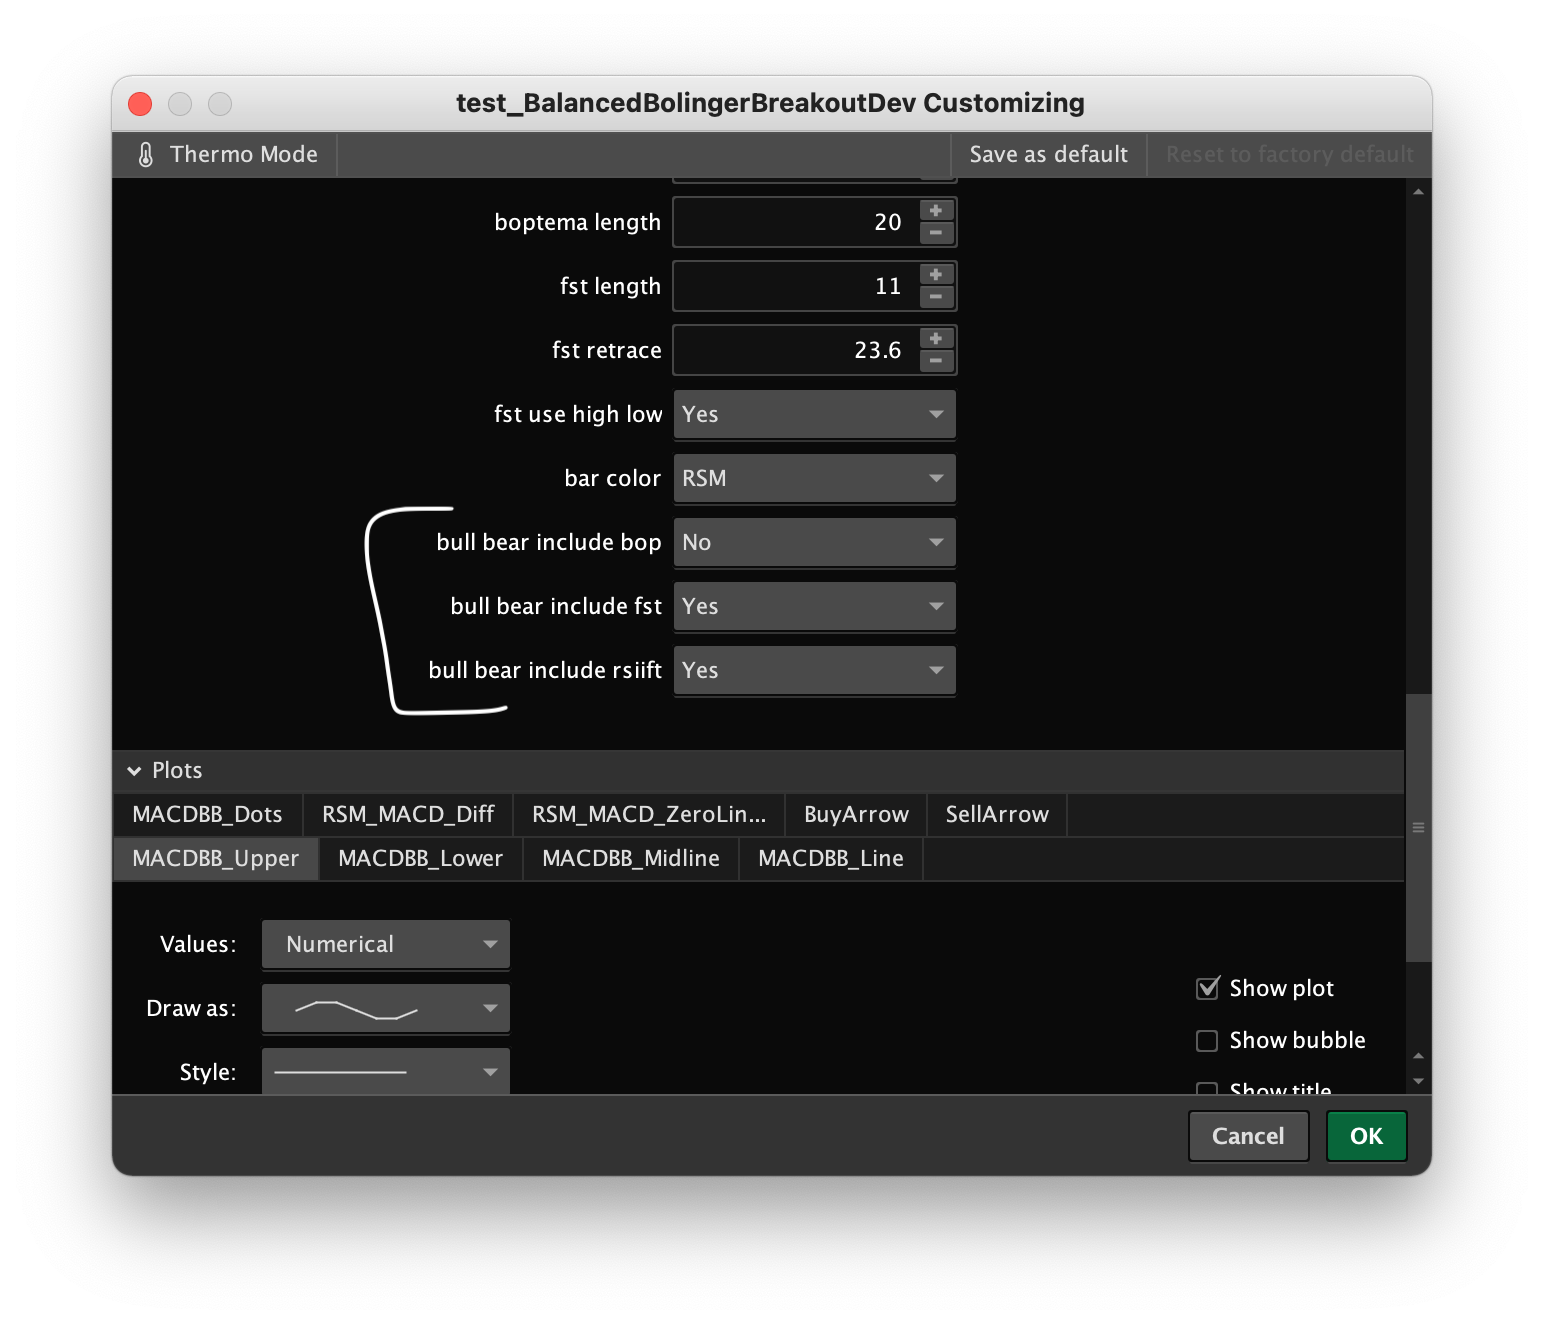Increase boptema length with plus button

coord(936,211)
